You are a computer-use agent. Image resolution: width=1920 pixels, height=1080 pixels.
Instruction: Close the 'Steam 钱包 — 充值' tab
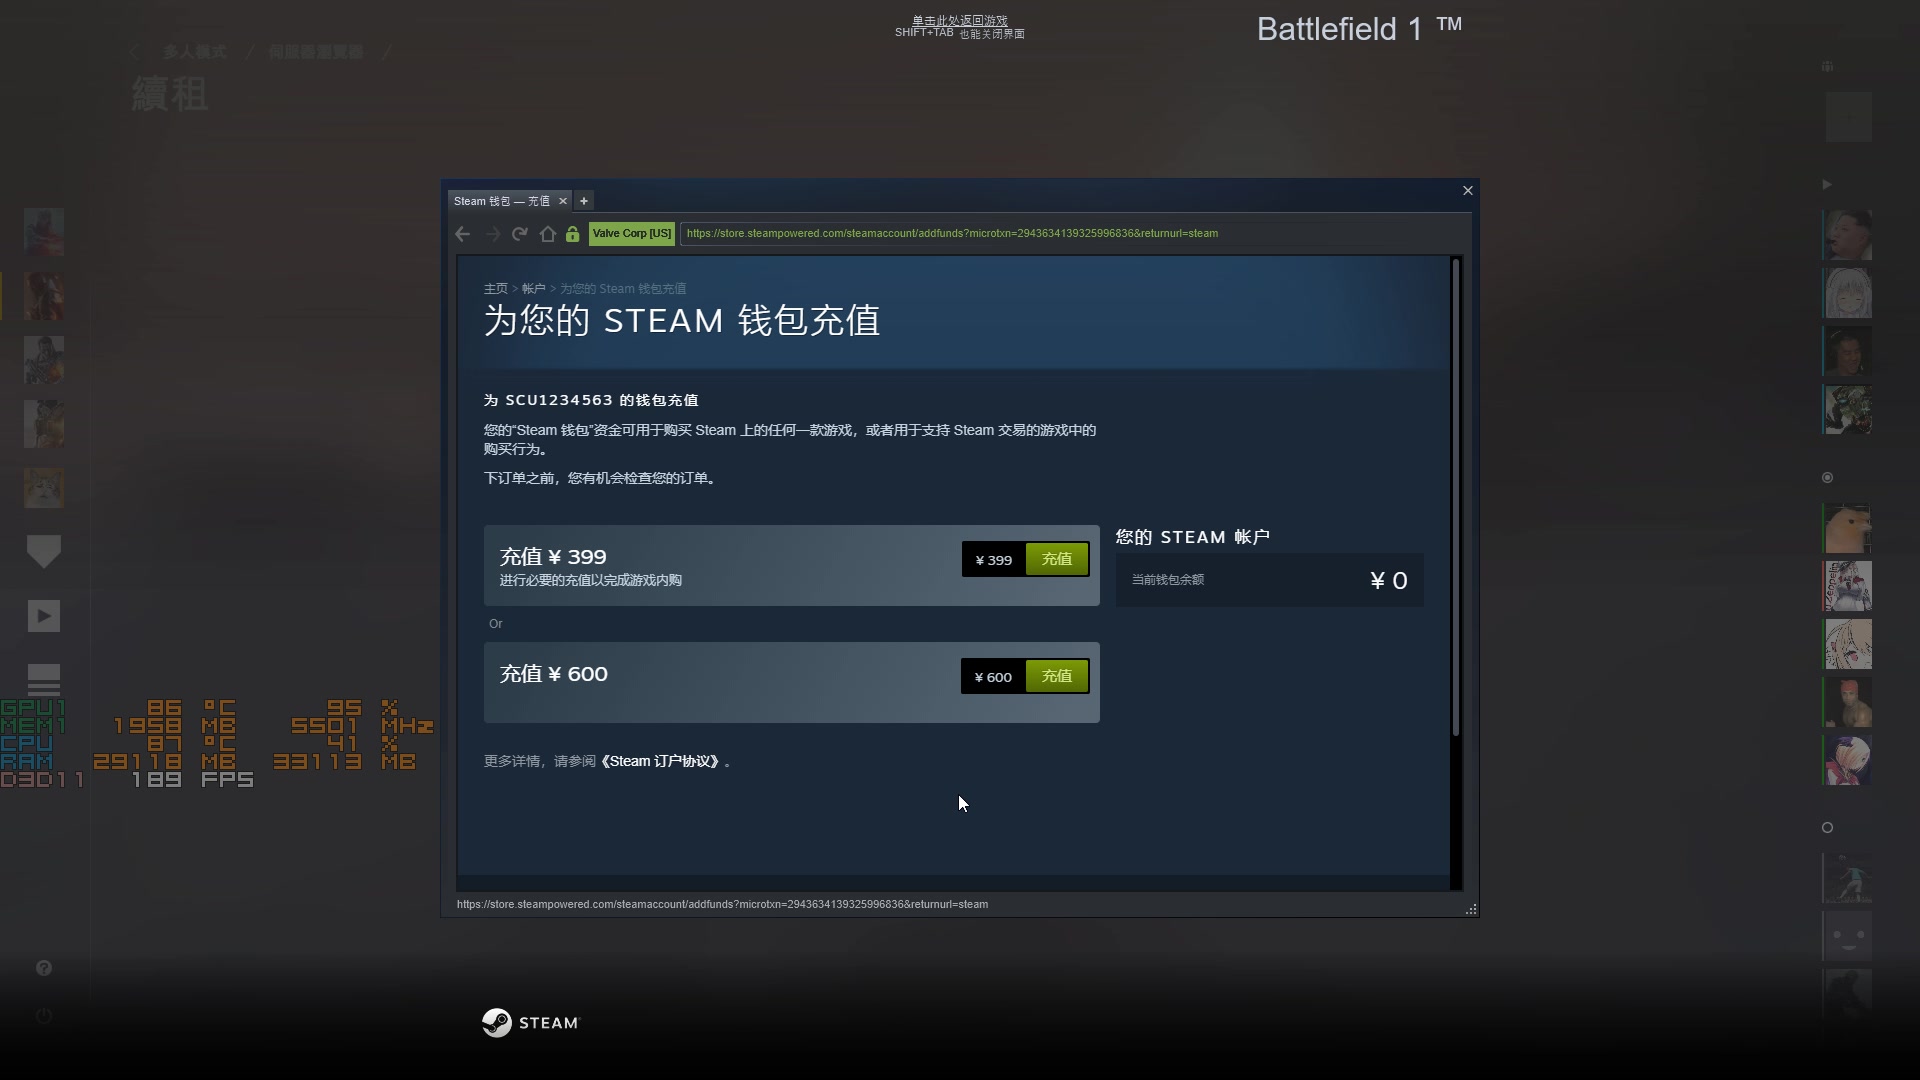[563, 201]
